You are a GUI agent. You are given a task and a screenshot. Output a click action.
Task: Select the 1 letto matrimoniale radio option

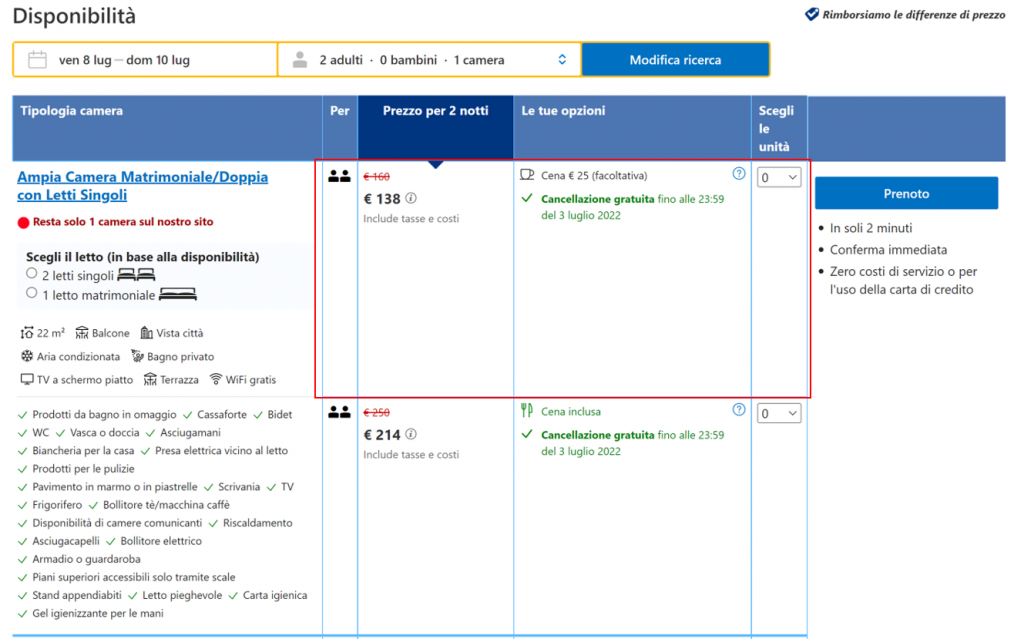tap(32, 294)
